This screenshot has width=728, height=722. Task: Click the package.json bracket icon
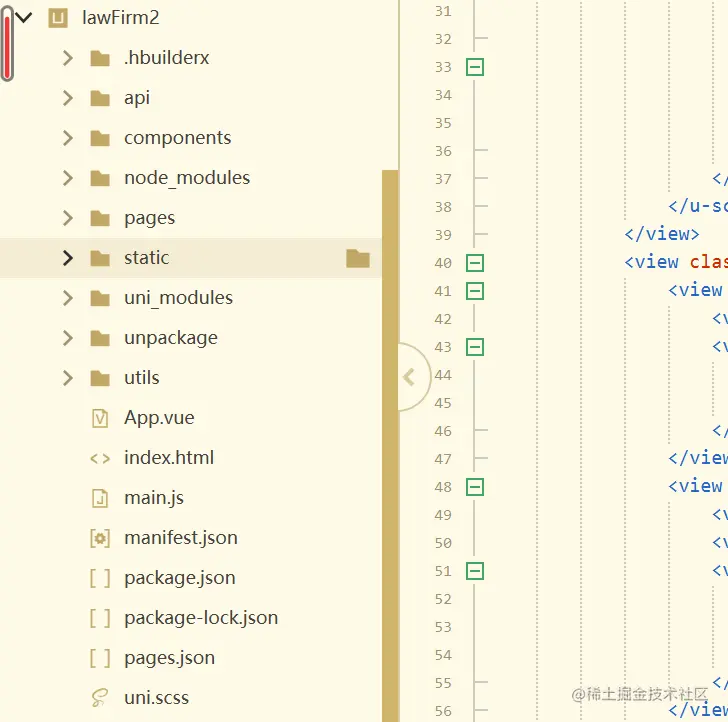[100, 579]
